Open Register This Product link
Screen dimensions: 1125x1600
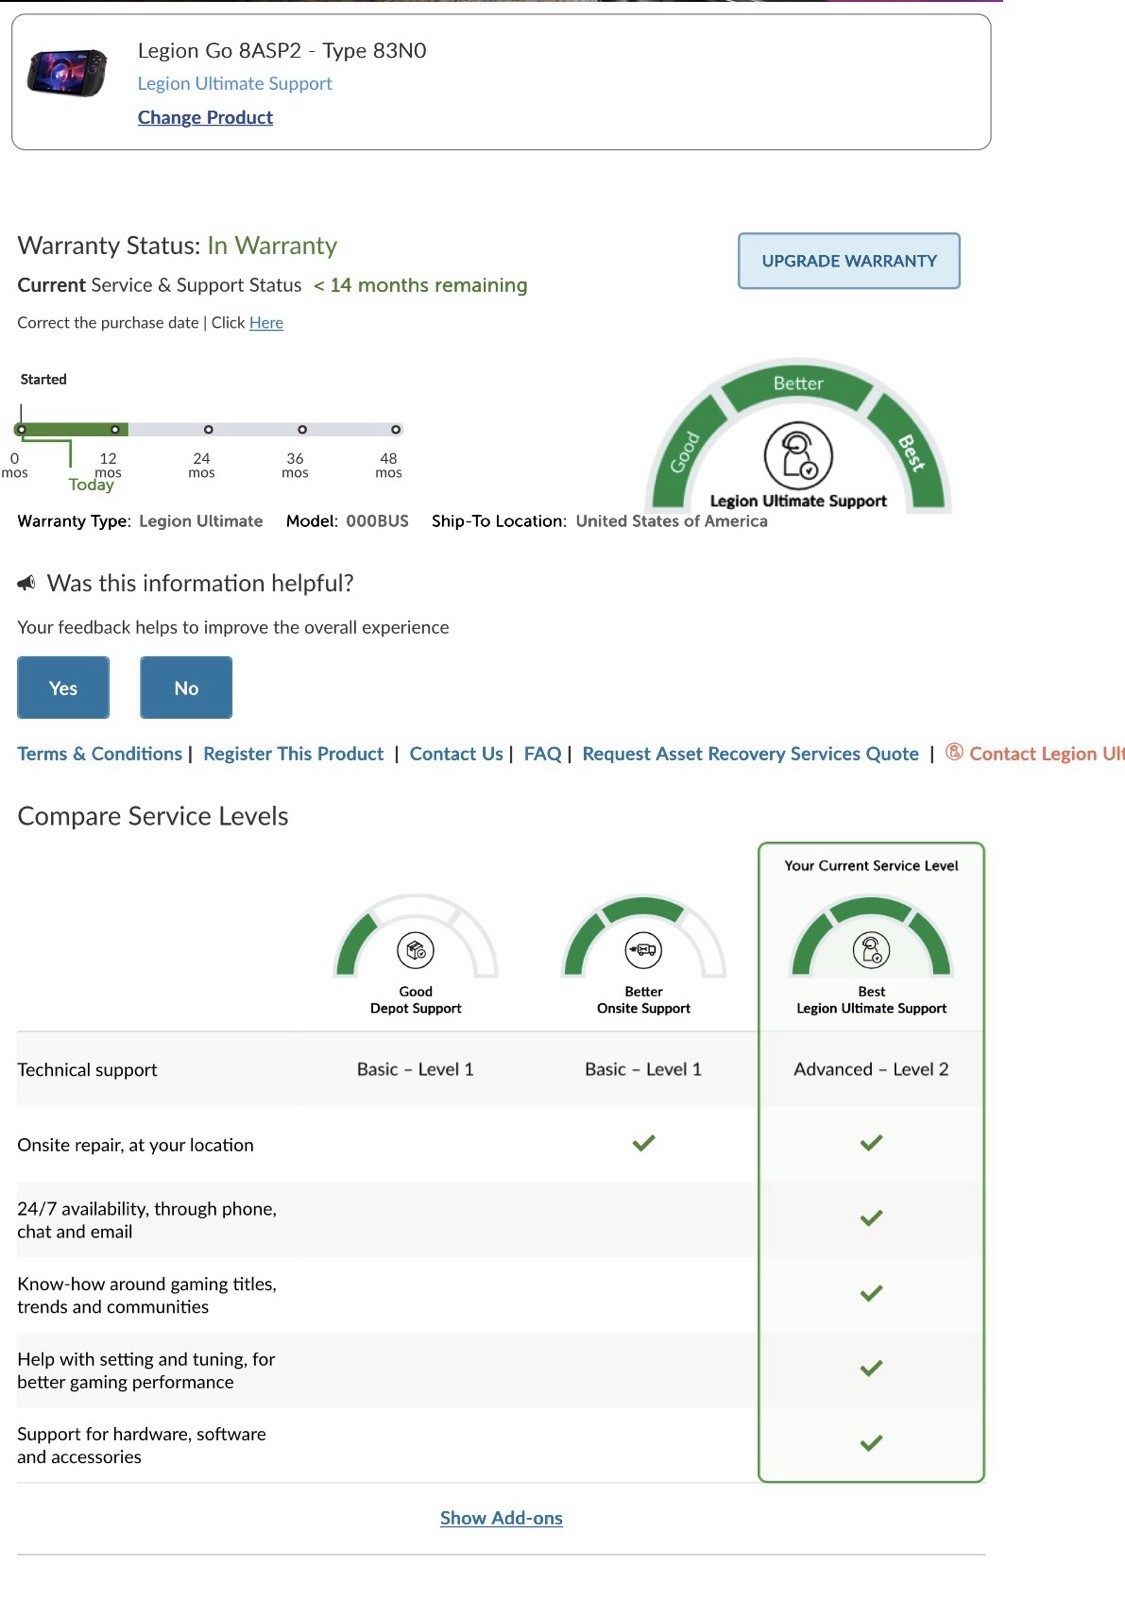coord(293,754)
